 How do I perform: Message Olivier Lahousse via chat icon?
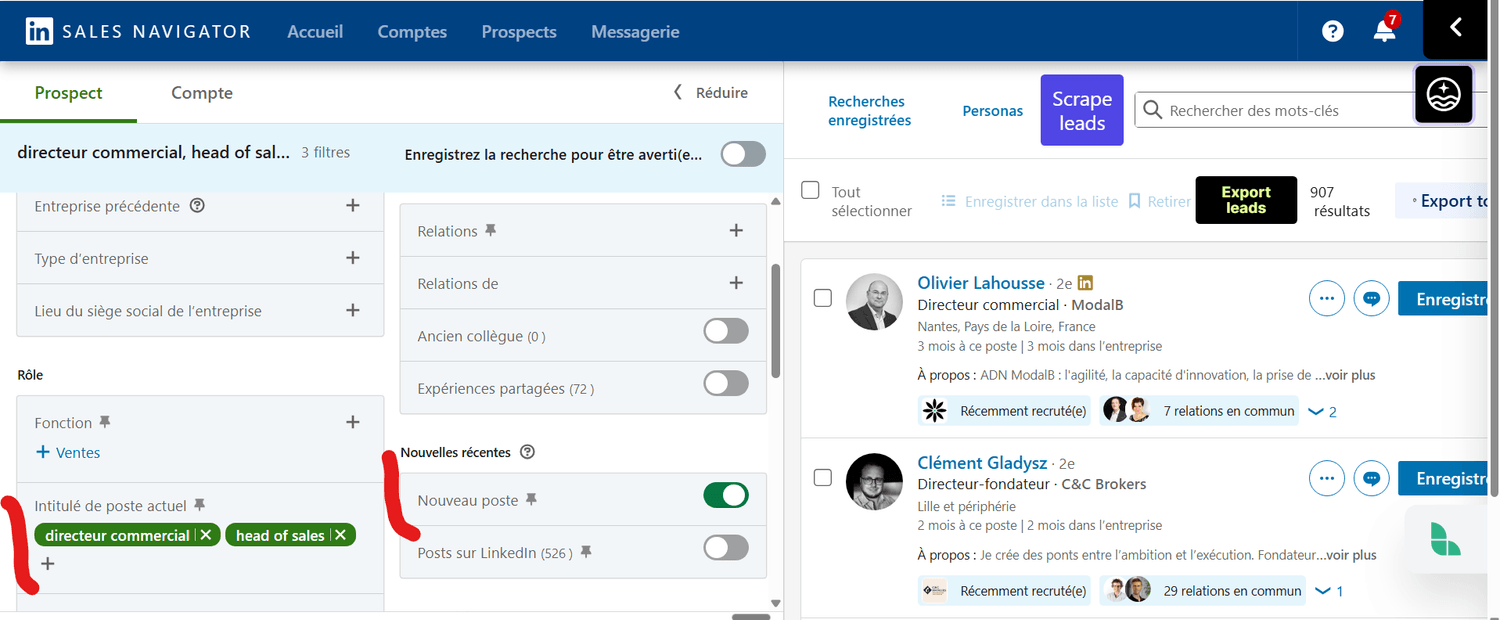(1372, 298)
